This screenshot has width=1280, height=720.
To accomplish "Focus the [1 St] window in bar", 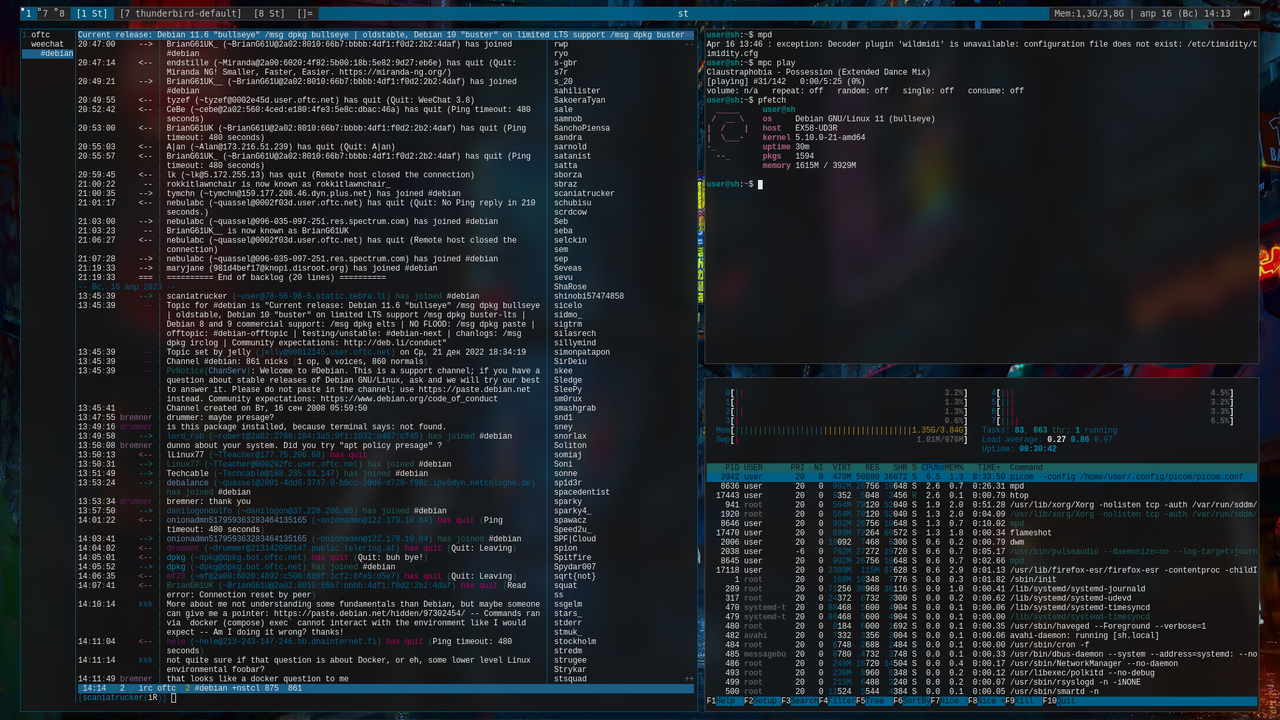I will click(x=91, y=14).
